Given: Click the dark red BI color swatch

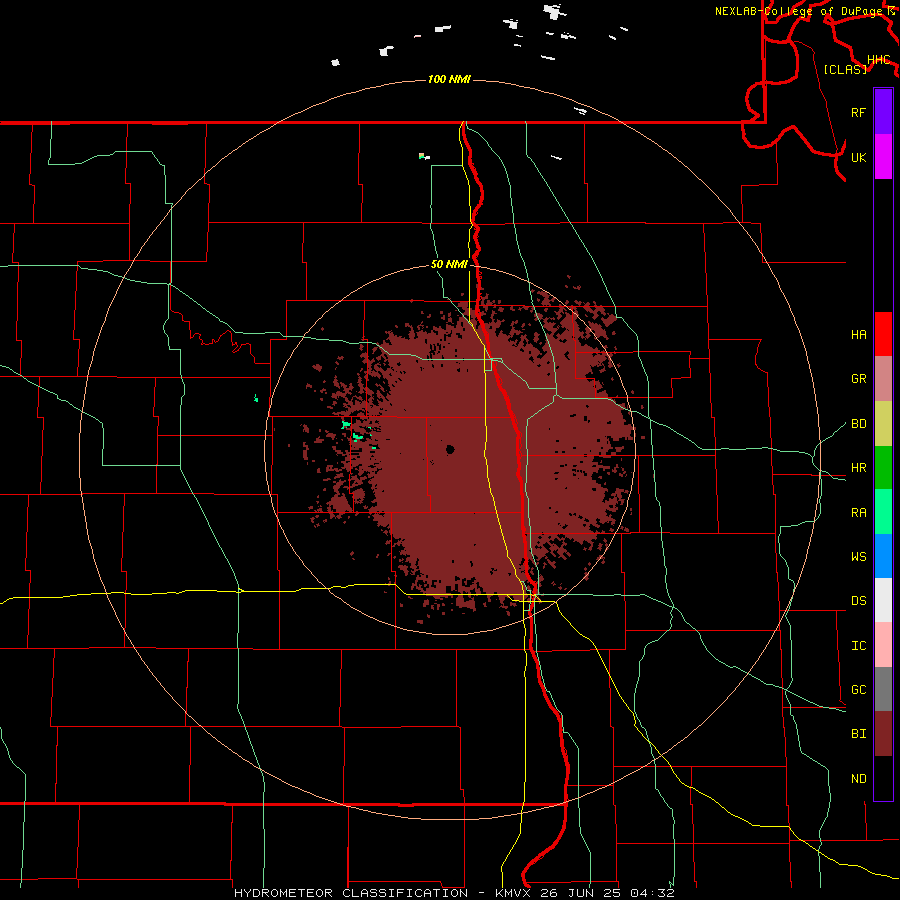Looking at the screenshot, I should (883, 734).
